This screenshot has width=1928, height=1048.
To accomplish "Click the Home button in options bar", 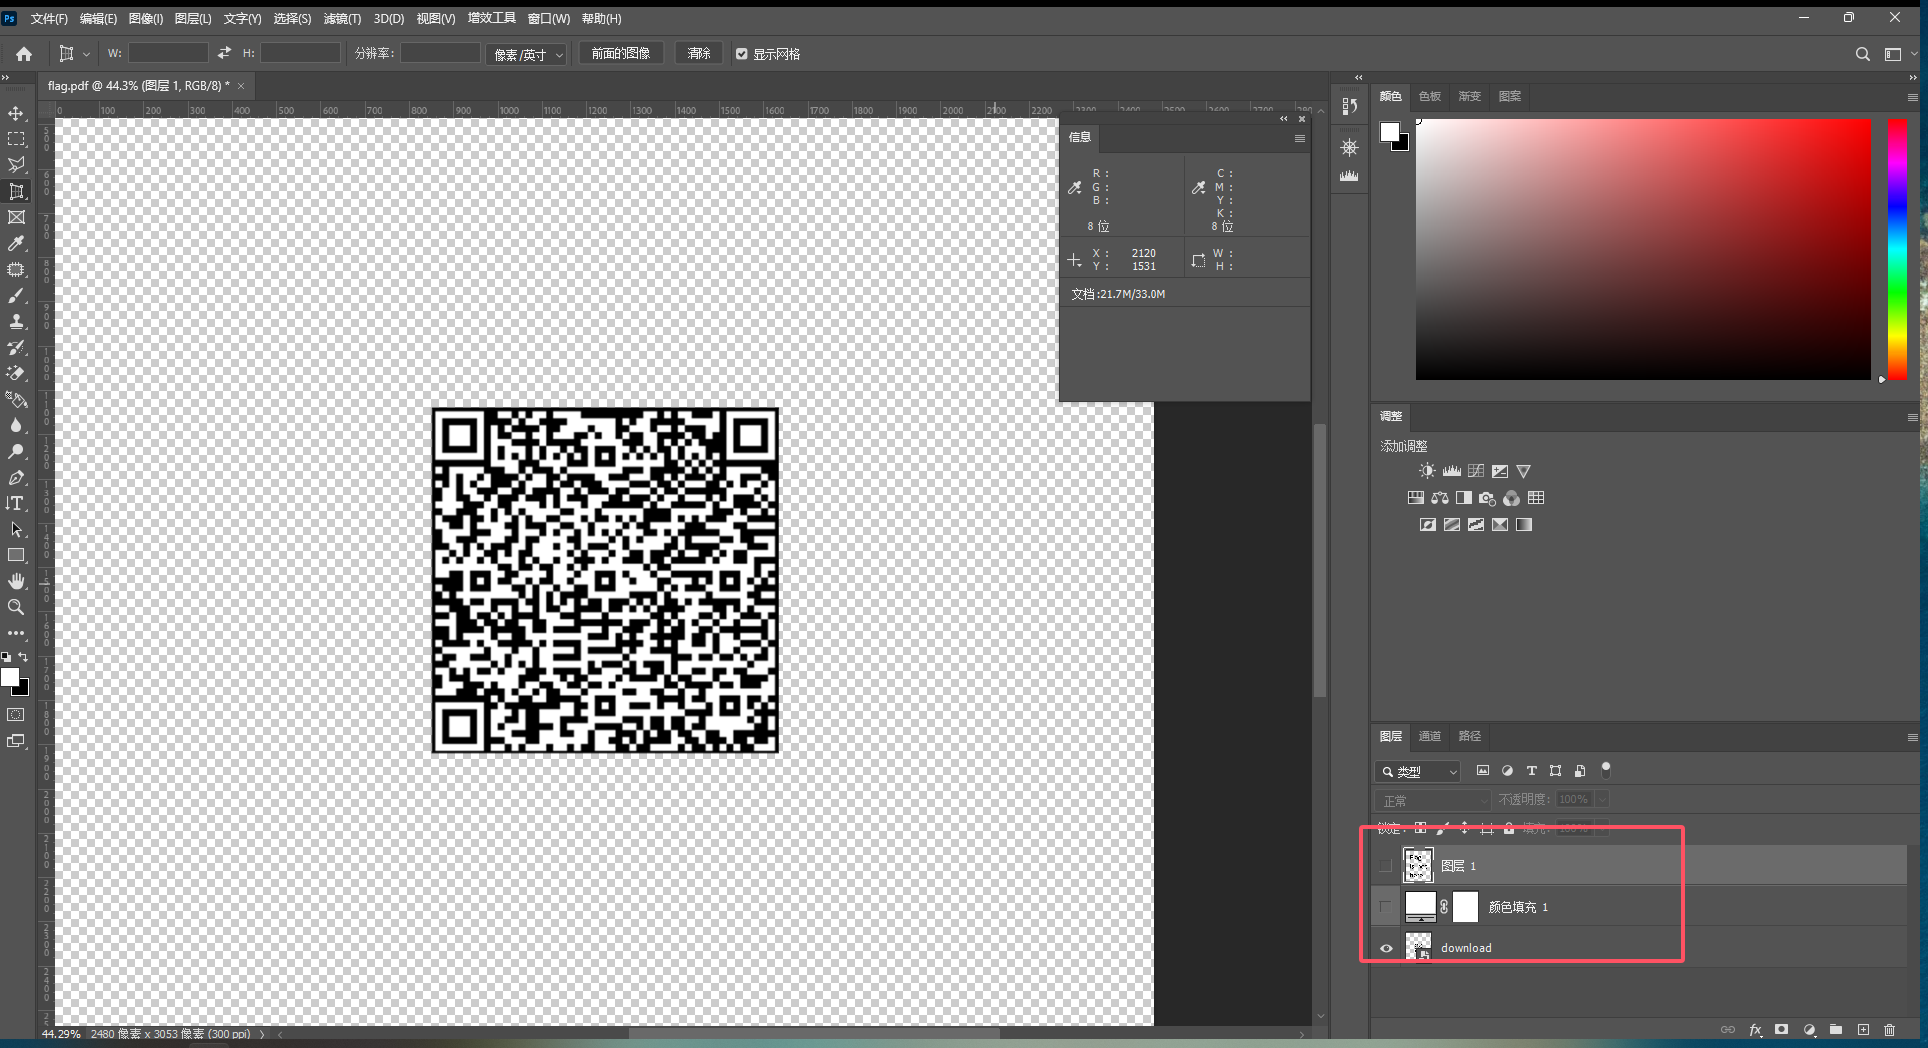I will click(x=24, y=54).
